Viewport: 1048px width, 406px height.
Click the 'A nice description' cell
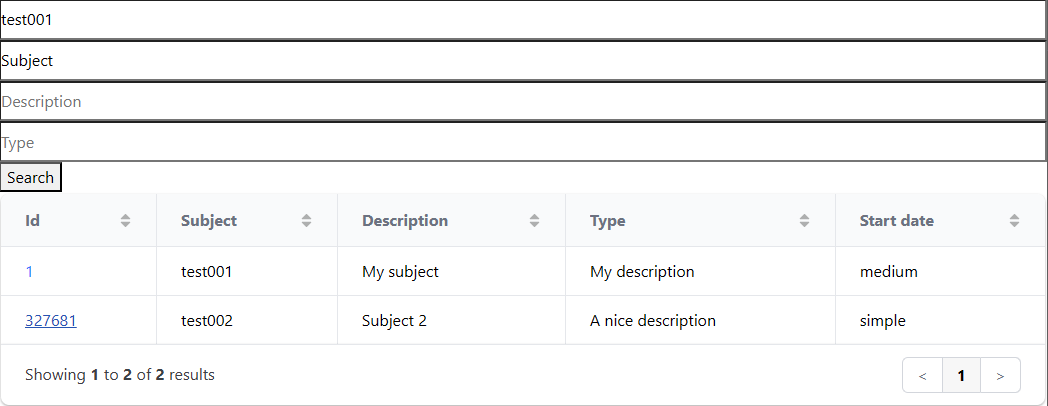[x=653, y=321]
